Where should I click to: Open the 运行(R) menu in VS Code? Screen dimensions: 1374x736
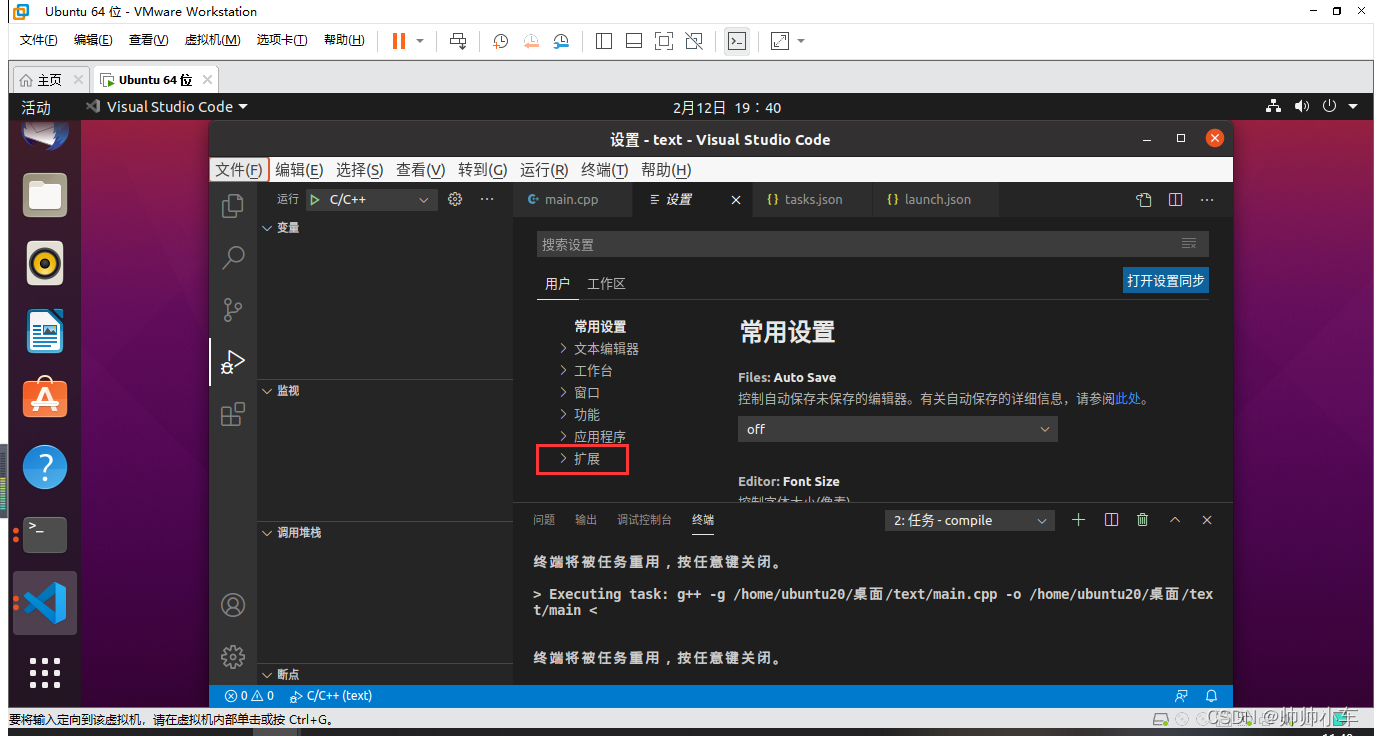544,170
